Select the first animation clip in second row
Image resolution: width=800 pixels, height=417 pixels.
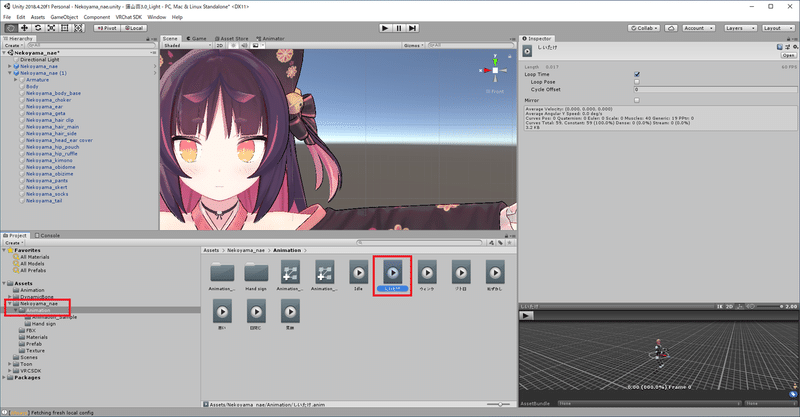[222, 314]
